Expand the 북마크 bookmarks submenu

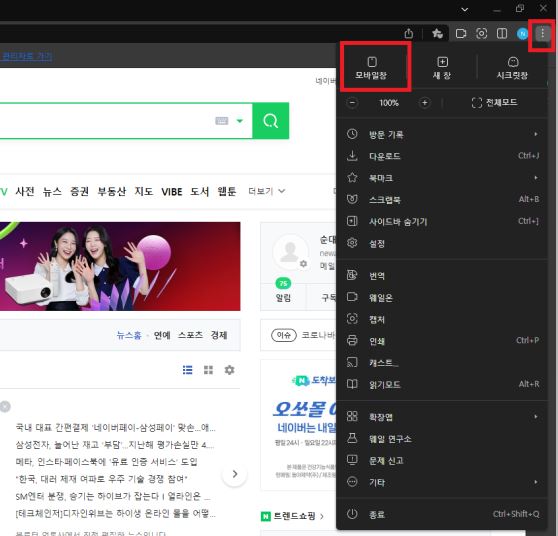pyautogui.click(x=442, y=178)
